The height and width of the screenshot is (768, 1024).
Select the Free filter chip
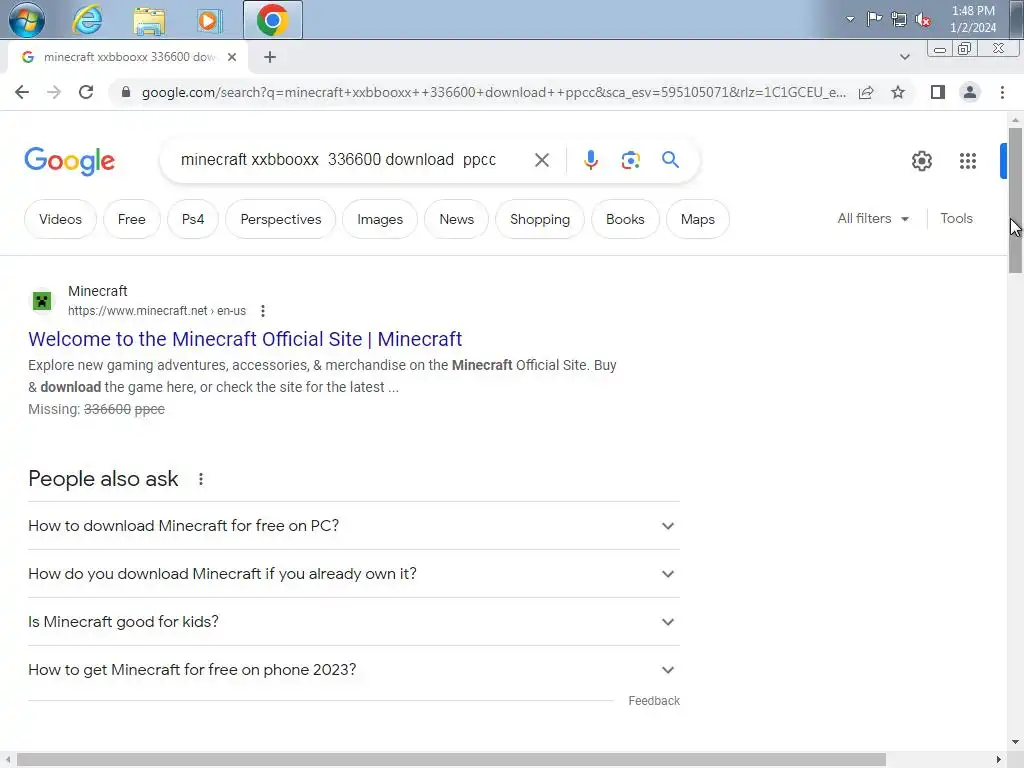point(131,219)
